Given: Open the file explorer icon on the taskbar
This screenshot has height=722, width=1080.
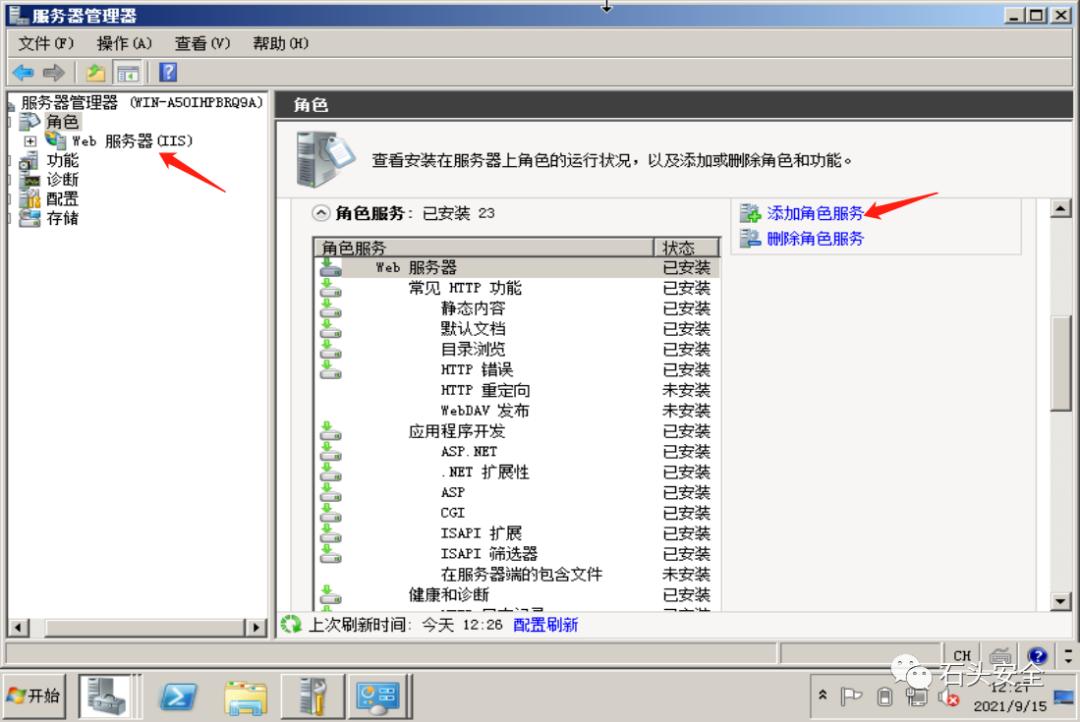Looking at the screenshot, I should coord(246,696).
